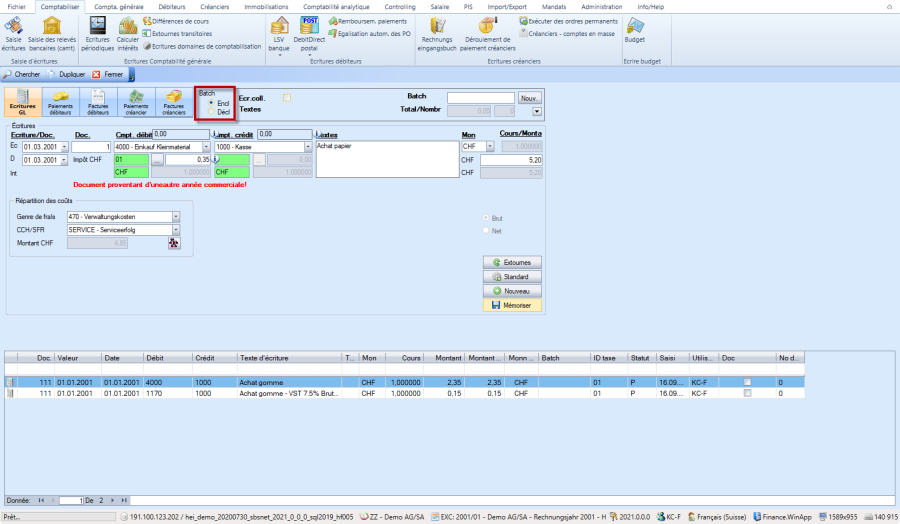Image resolution: width=900 pixels, height=524 pixels.
Task: Select the Factures créanciers entry type
Action: coord(174,103)
